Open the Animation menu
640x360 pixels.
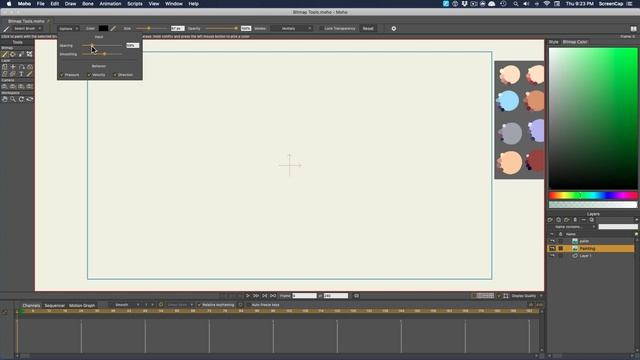click(110, 4)
